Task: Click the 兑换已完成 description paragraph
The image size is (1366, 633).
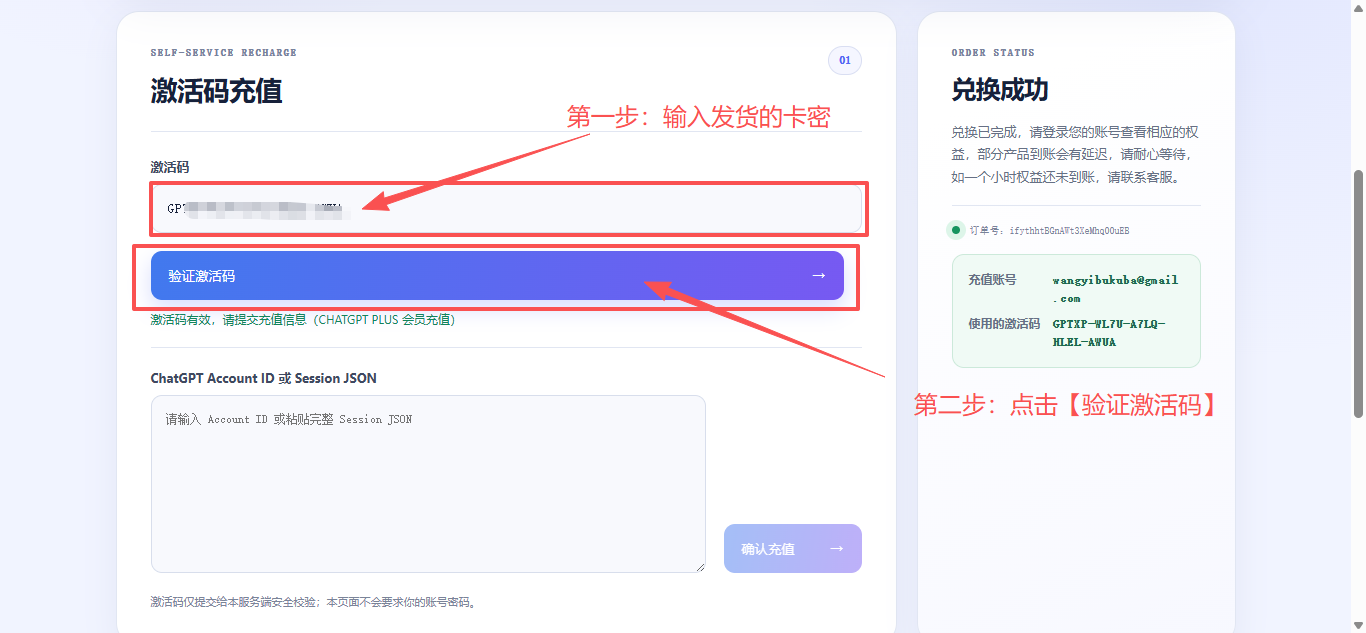Action: pyautogui.click(x=1076, y=154)
